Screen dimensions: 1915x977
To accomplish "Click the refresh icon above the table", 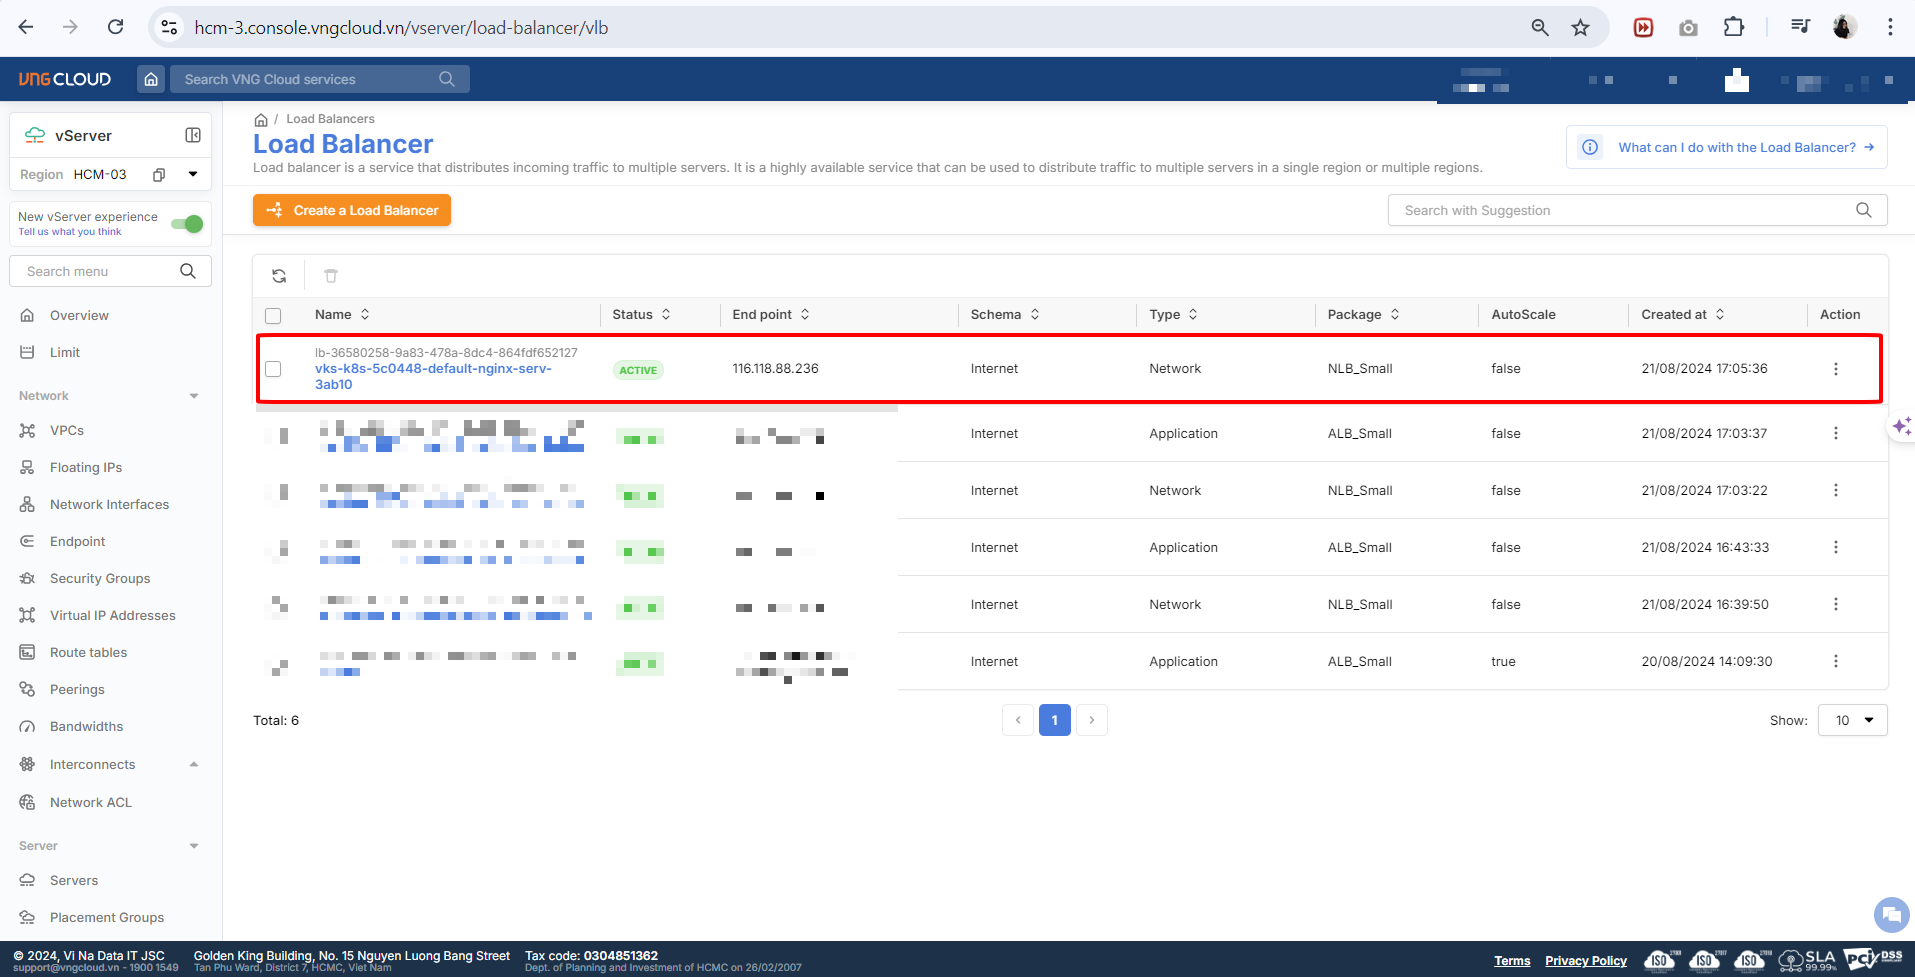I will 279,276.
